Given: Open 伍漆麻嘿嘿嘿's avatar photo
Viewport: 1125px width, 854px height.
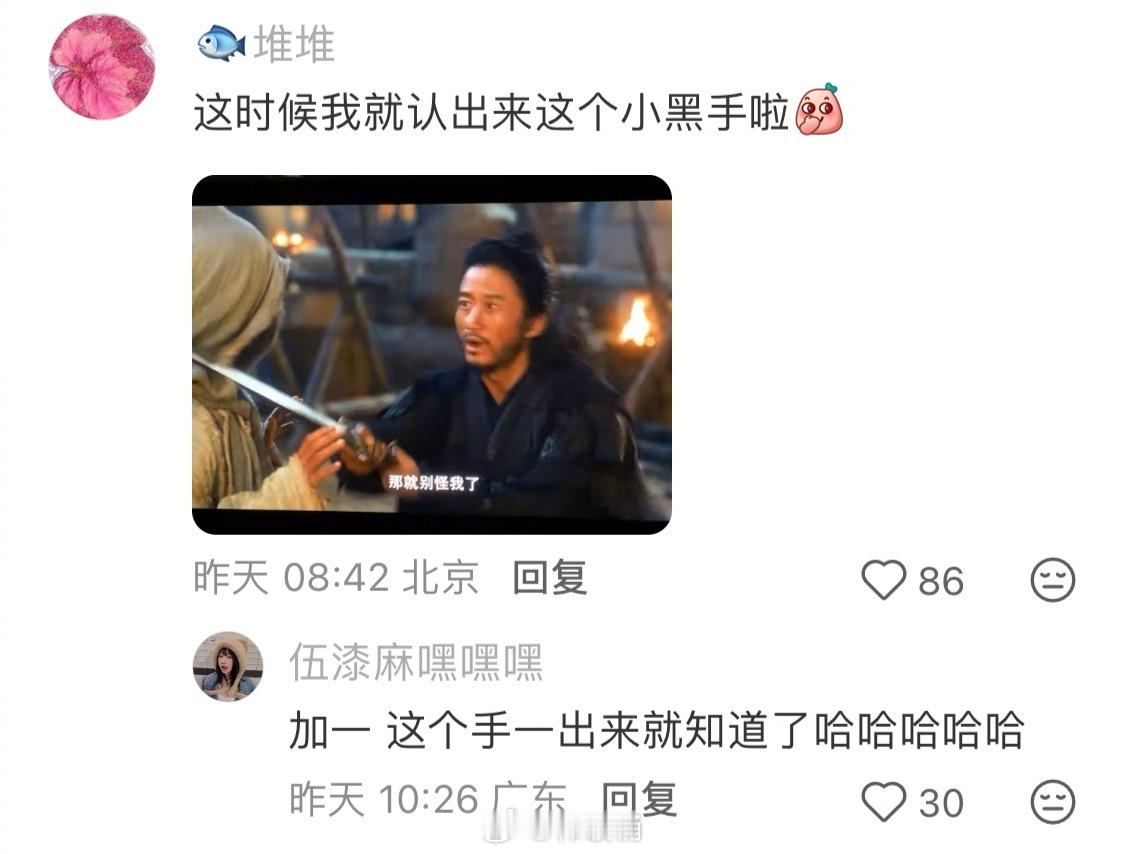Looking at the screenshot, I should click(228, 667).
